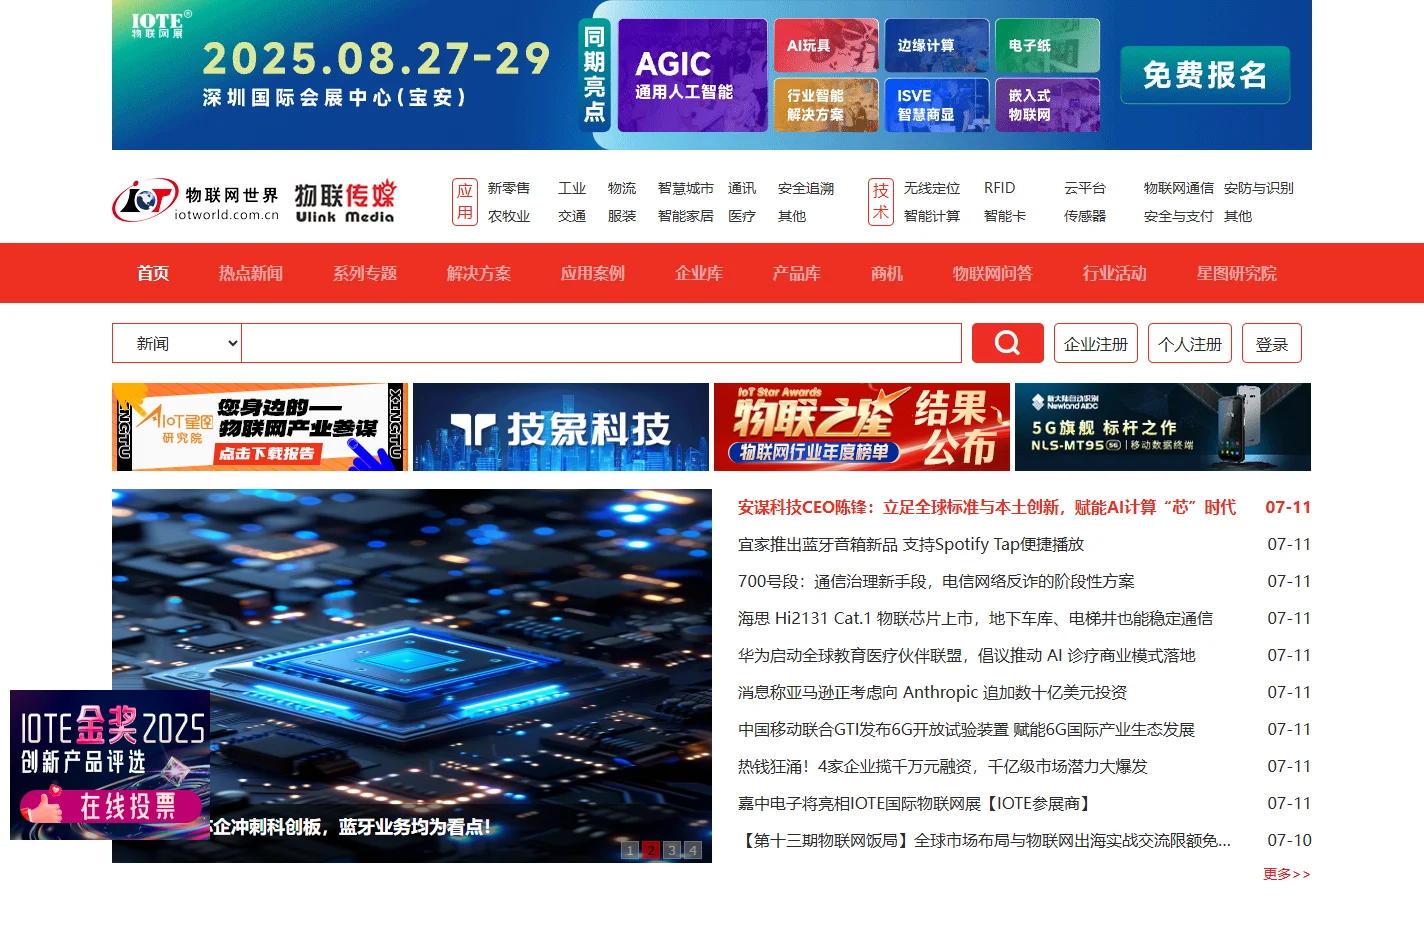
Task: Select carousel slide indicator 1
Action: pos(630,850)
